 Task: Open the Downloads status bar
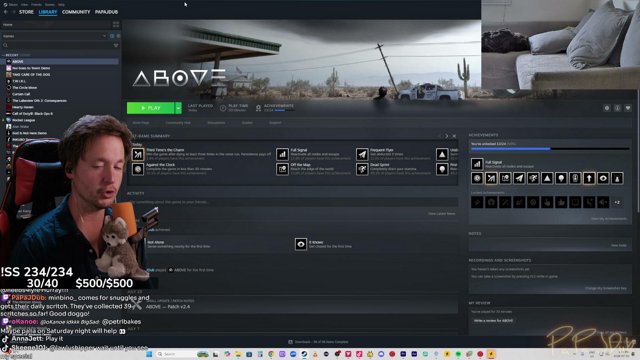(x=318, y=342)
